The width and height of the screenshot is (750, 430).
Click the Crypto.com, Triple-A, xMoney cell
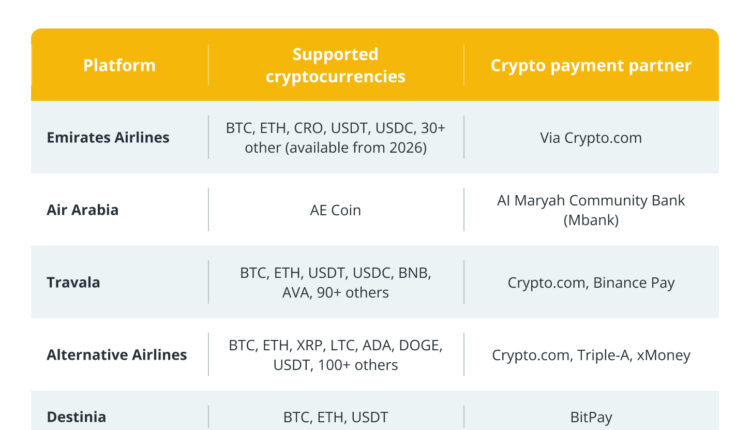(590, 355)
